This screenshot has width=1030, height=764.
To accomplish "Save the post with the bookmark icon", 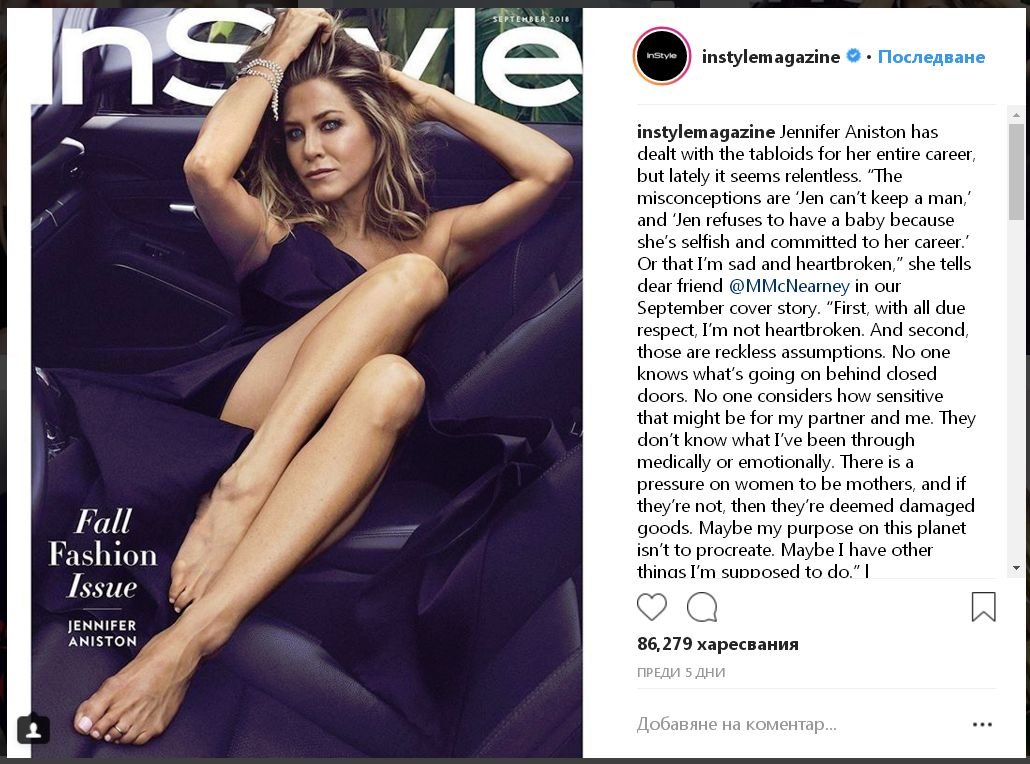I will pyautogui.click(x=983, y=606).
